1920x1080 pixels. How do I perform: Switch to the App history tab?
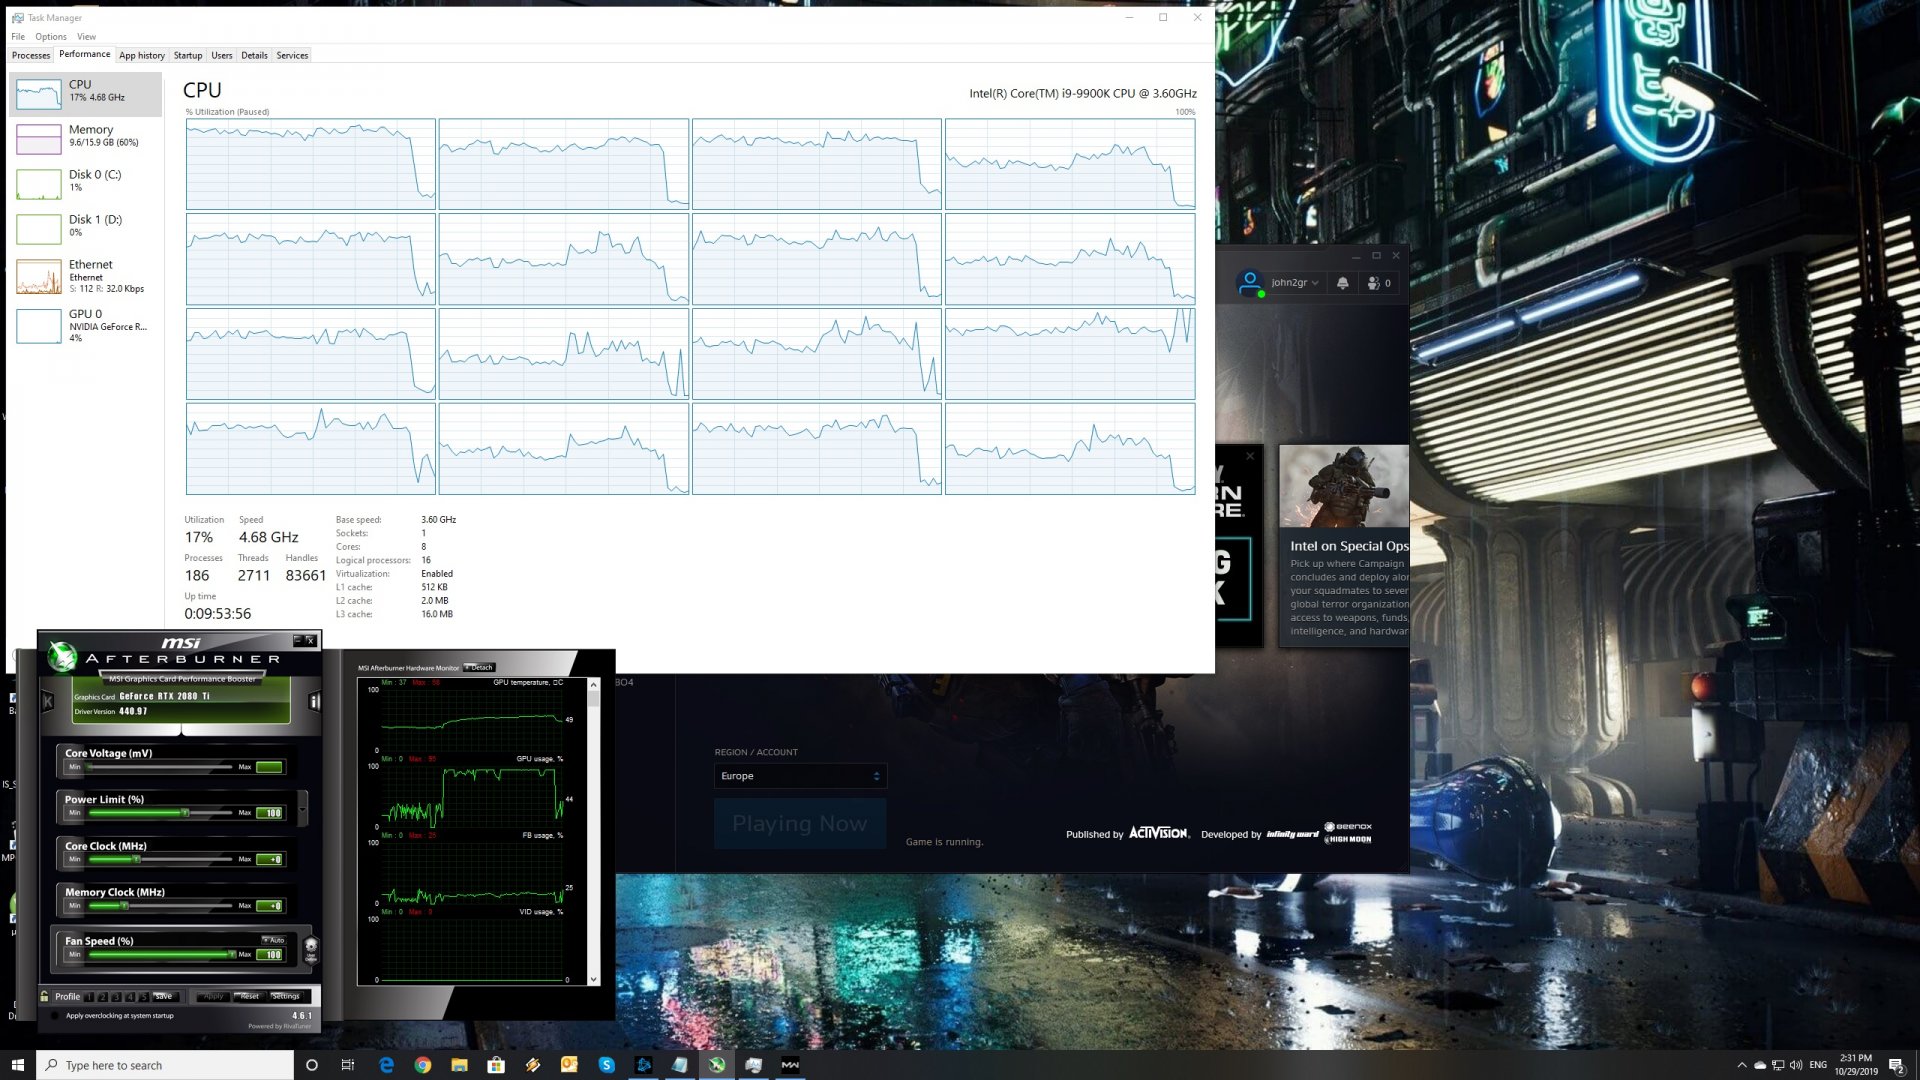(x=142, y=56)
